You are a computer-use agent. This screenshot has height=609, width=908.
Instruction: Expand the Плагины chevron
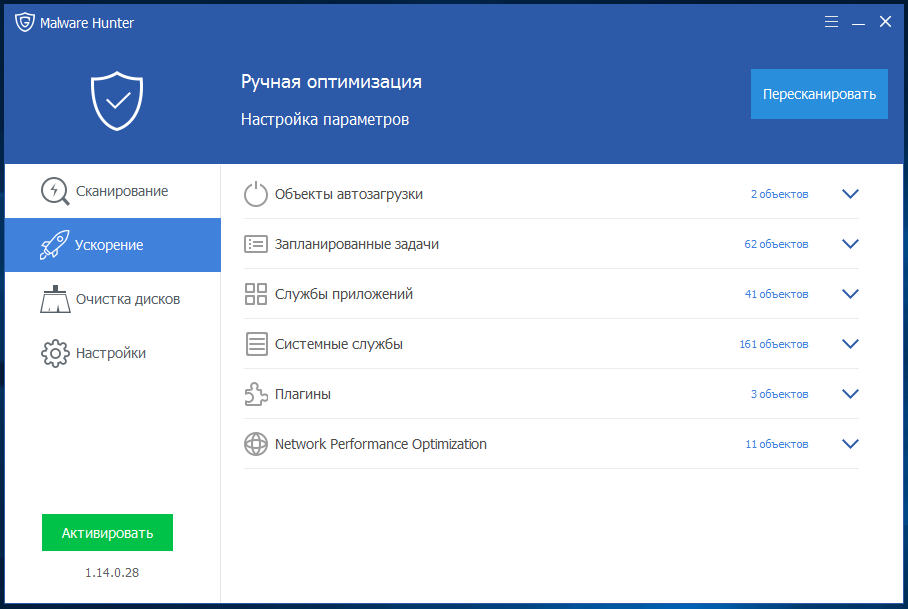pos(850,394)
